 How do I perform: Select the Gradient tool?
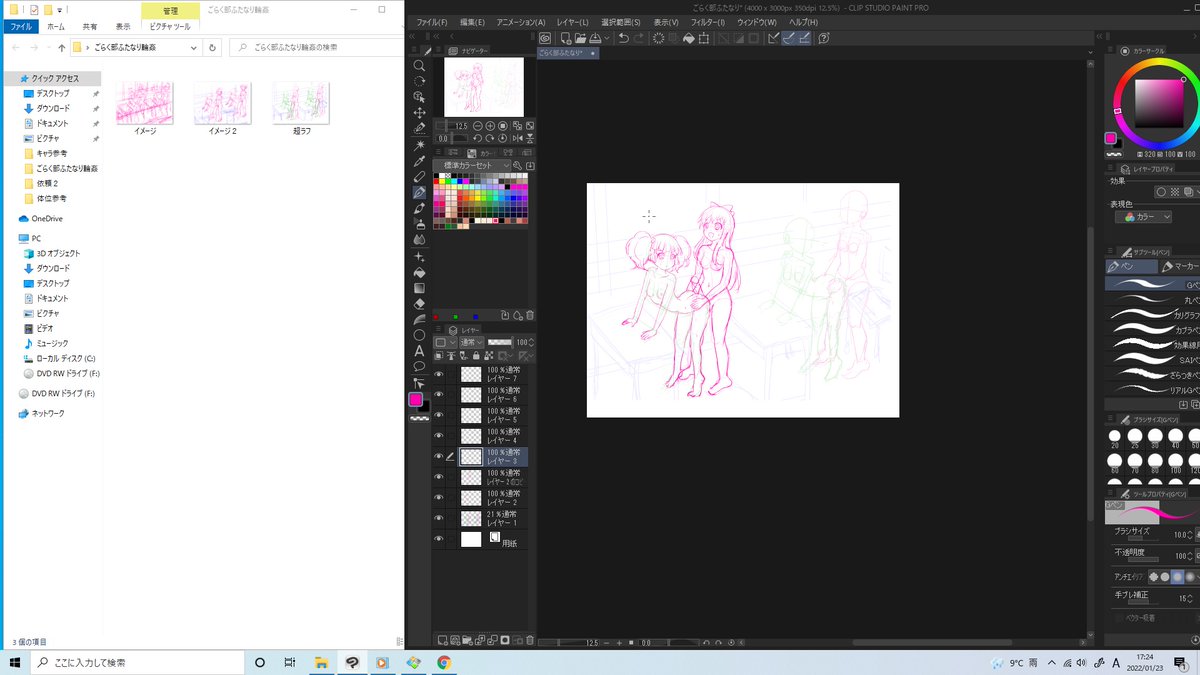click(419, 287)
